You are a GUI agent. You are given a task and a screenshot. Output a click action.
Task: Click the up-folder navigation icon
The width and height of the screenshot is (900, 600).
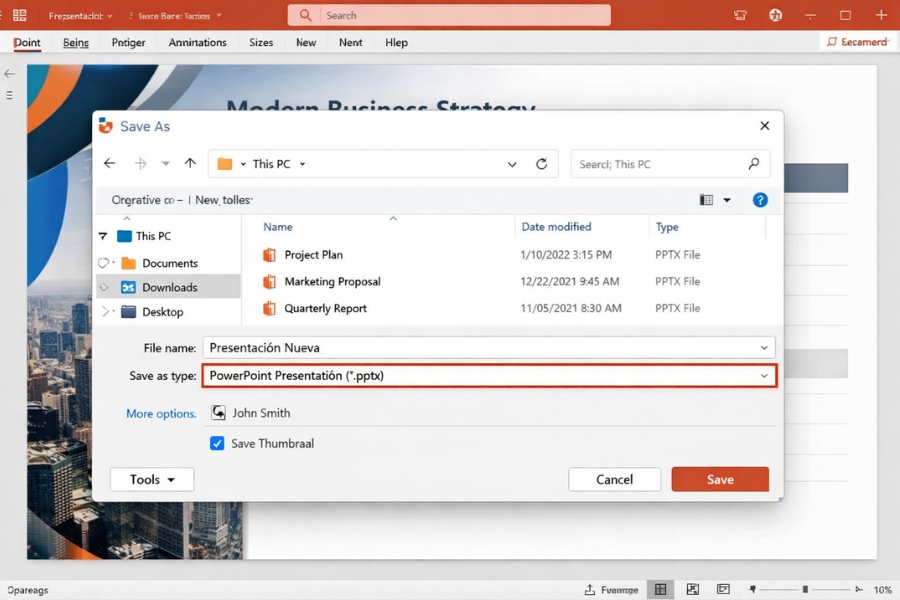click(189, 163)
